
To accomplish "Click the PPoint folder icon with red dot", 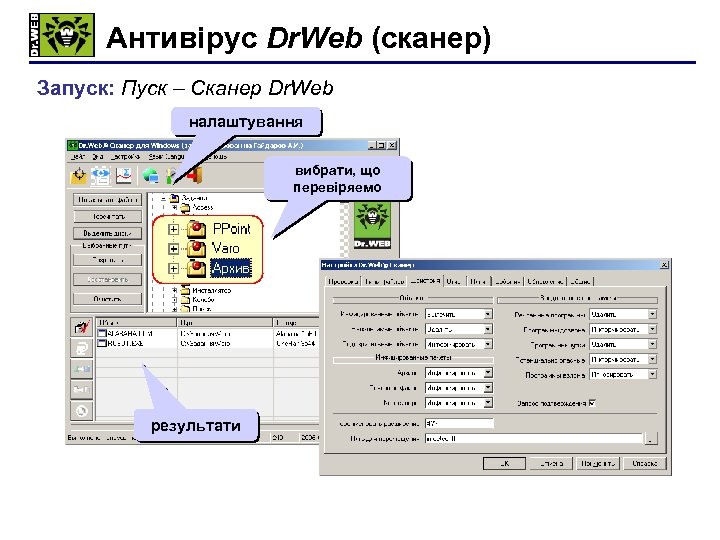I will coord(196,229).
